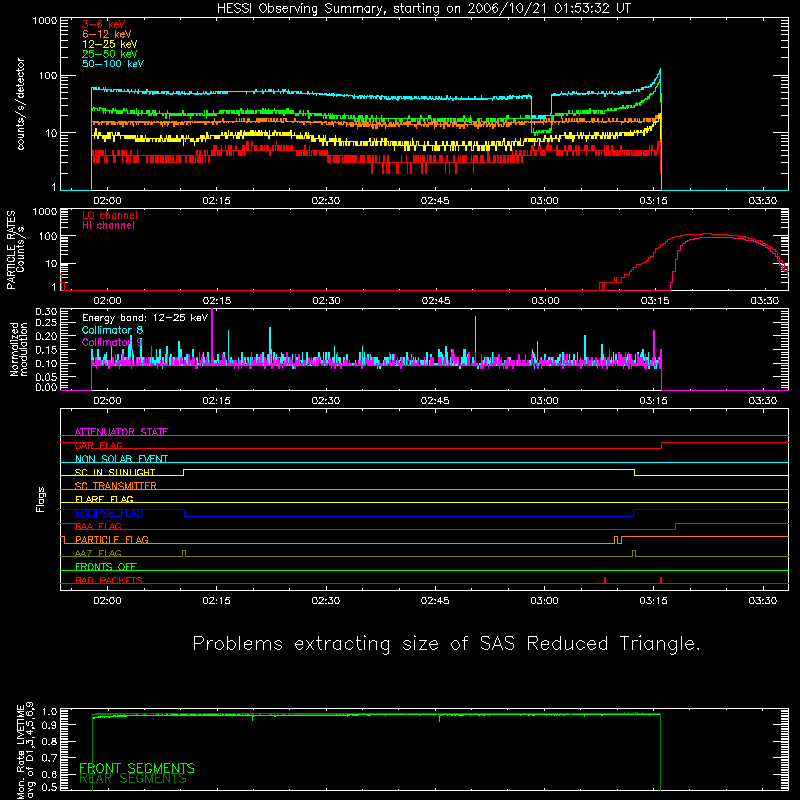Click the blue 'ECLIPSE FLAG' label
The height and width of the screenshot is (800, 800).
click(x=109, y=513)
